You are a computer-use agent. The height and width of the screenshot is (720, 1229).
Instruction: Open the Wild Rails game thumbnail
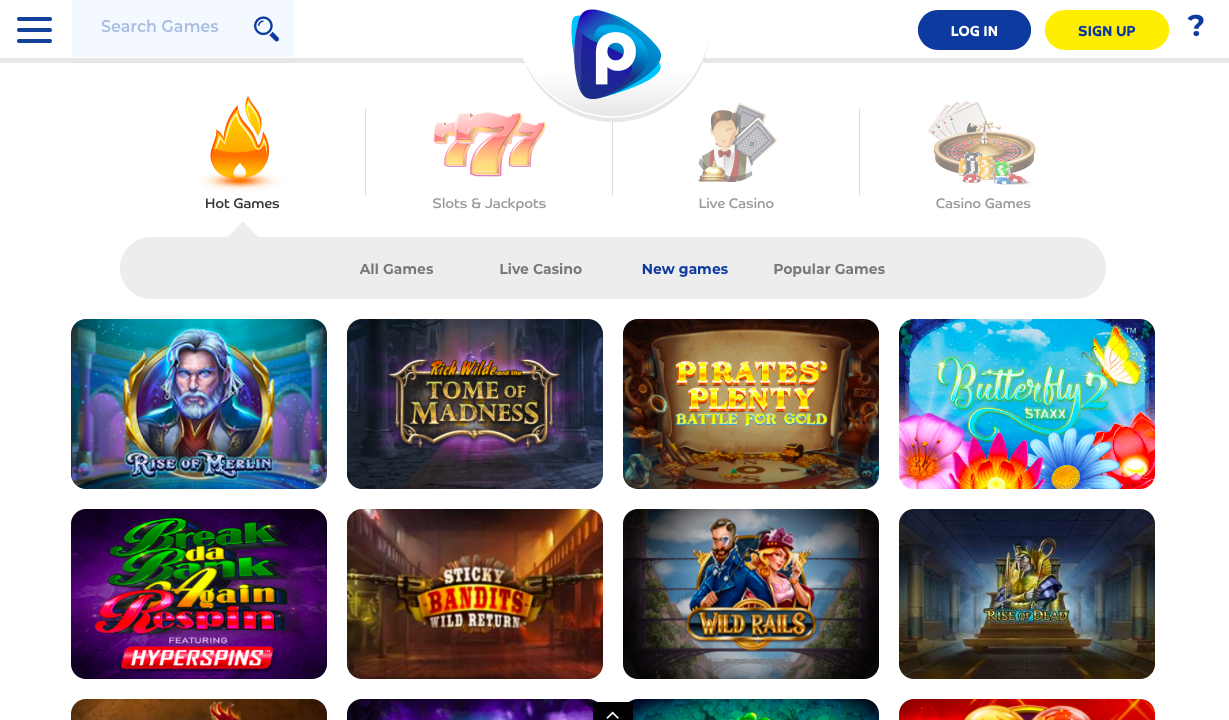[x=751, y=594]
